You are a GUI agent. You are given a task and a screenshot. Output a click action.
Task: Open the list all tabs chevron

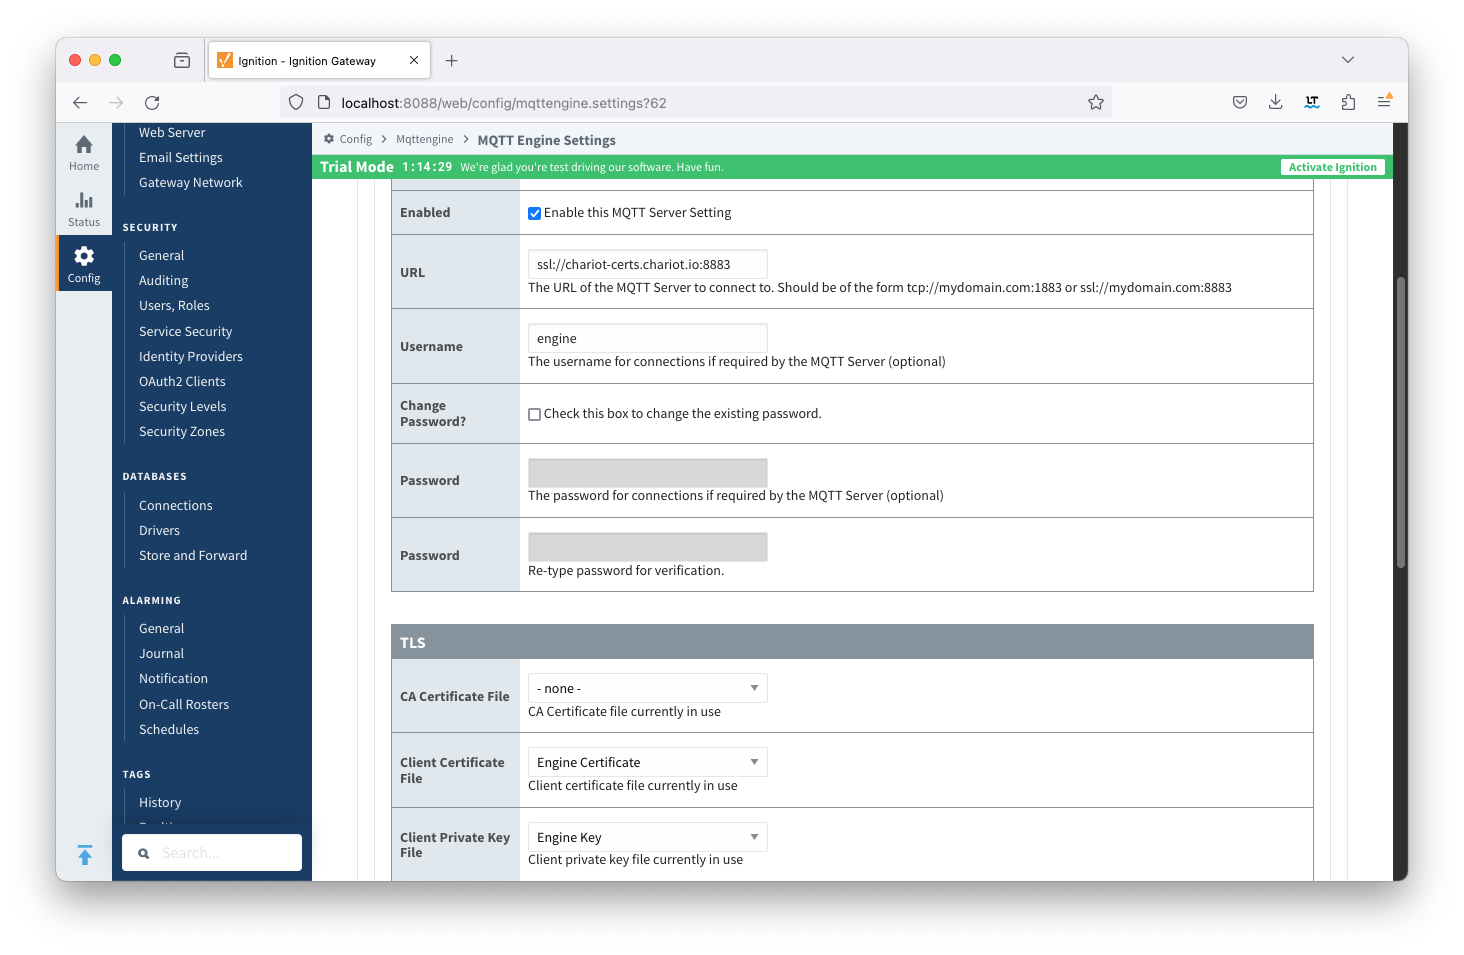1348,60
